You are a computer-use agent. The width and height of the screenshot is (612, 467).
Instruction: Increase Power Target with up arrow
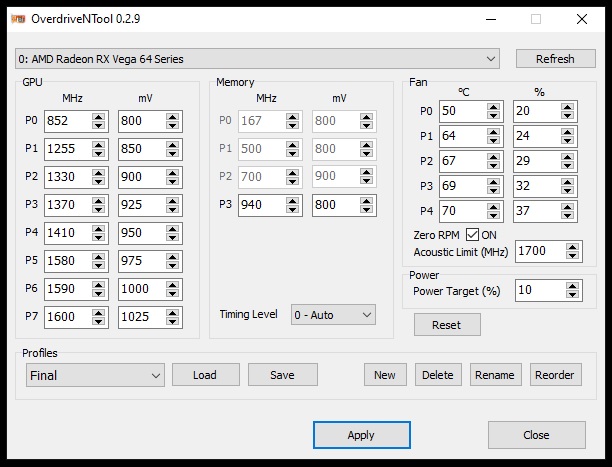pos(573,286)
